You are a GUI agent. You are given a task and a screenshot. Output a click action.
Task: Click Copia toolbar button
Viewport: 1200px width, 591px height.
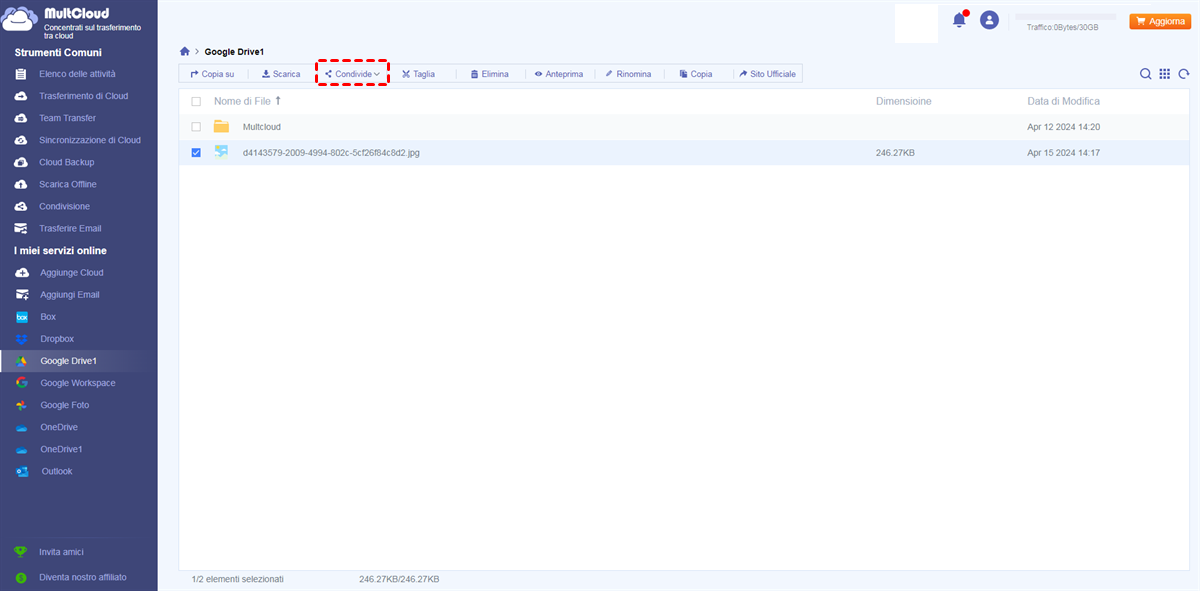696,74
